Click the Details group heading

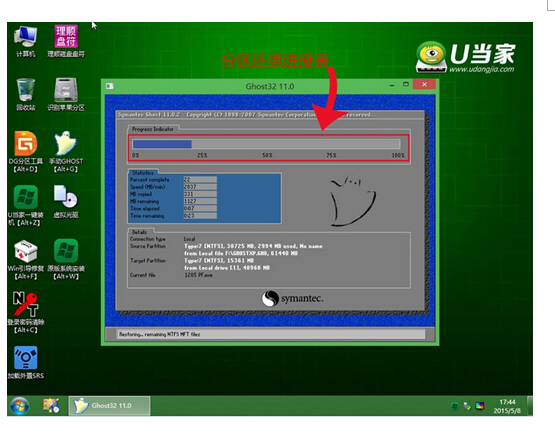pyautogui.click(x=139, y=232)
